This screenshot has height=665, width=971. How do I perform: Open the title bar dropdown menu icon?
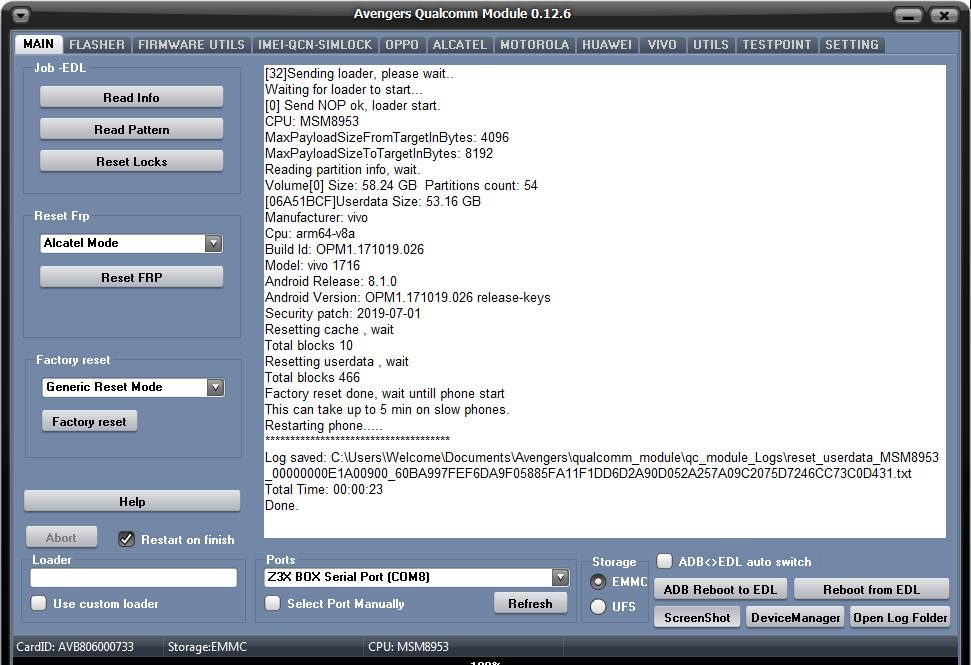point(21,14)
